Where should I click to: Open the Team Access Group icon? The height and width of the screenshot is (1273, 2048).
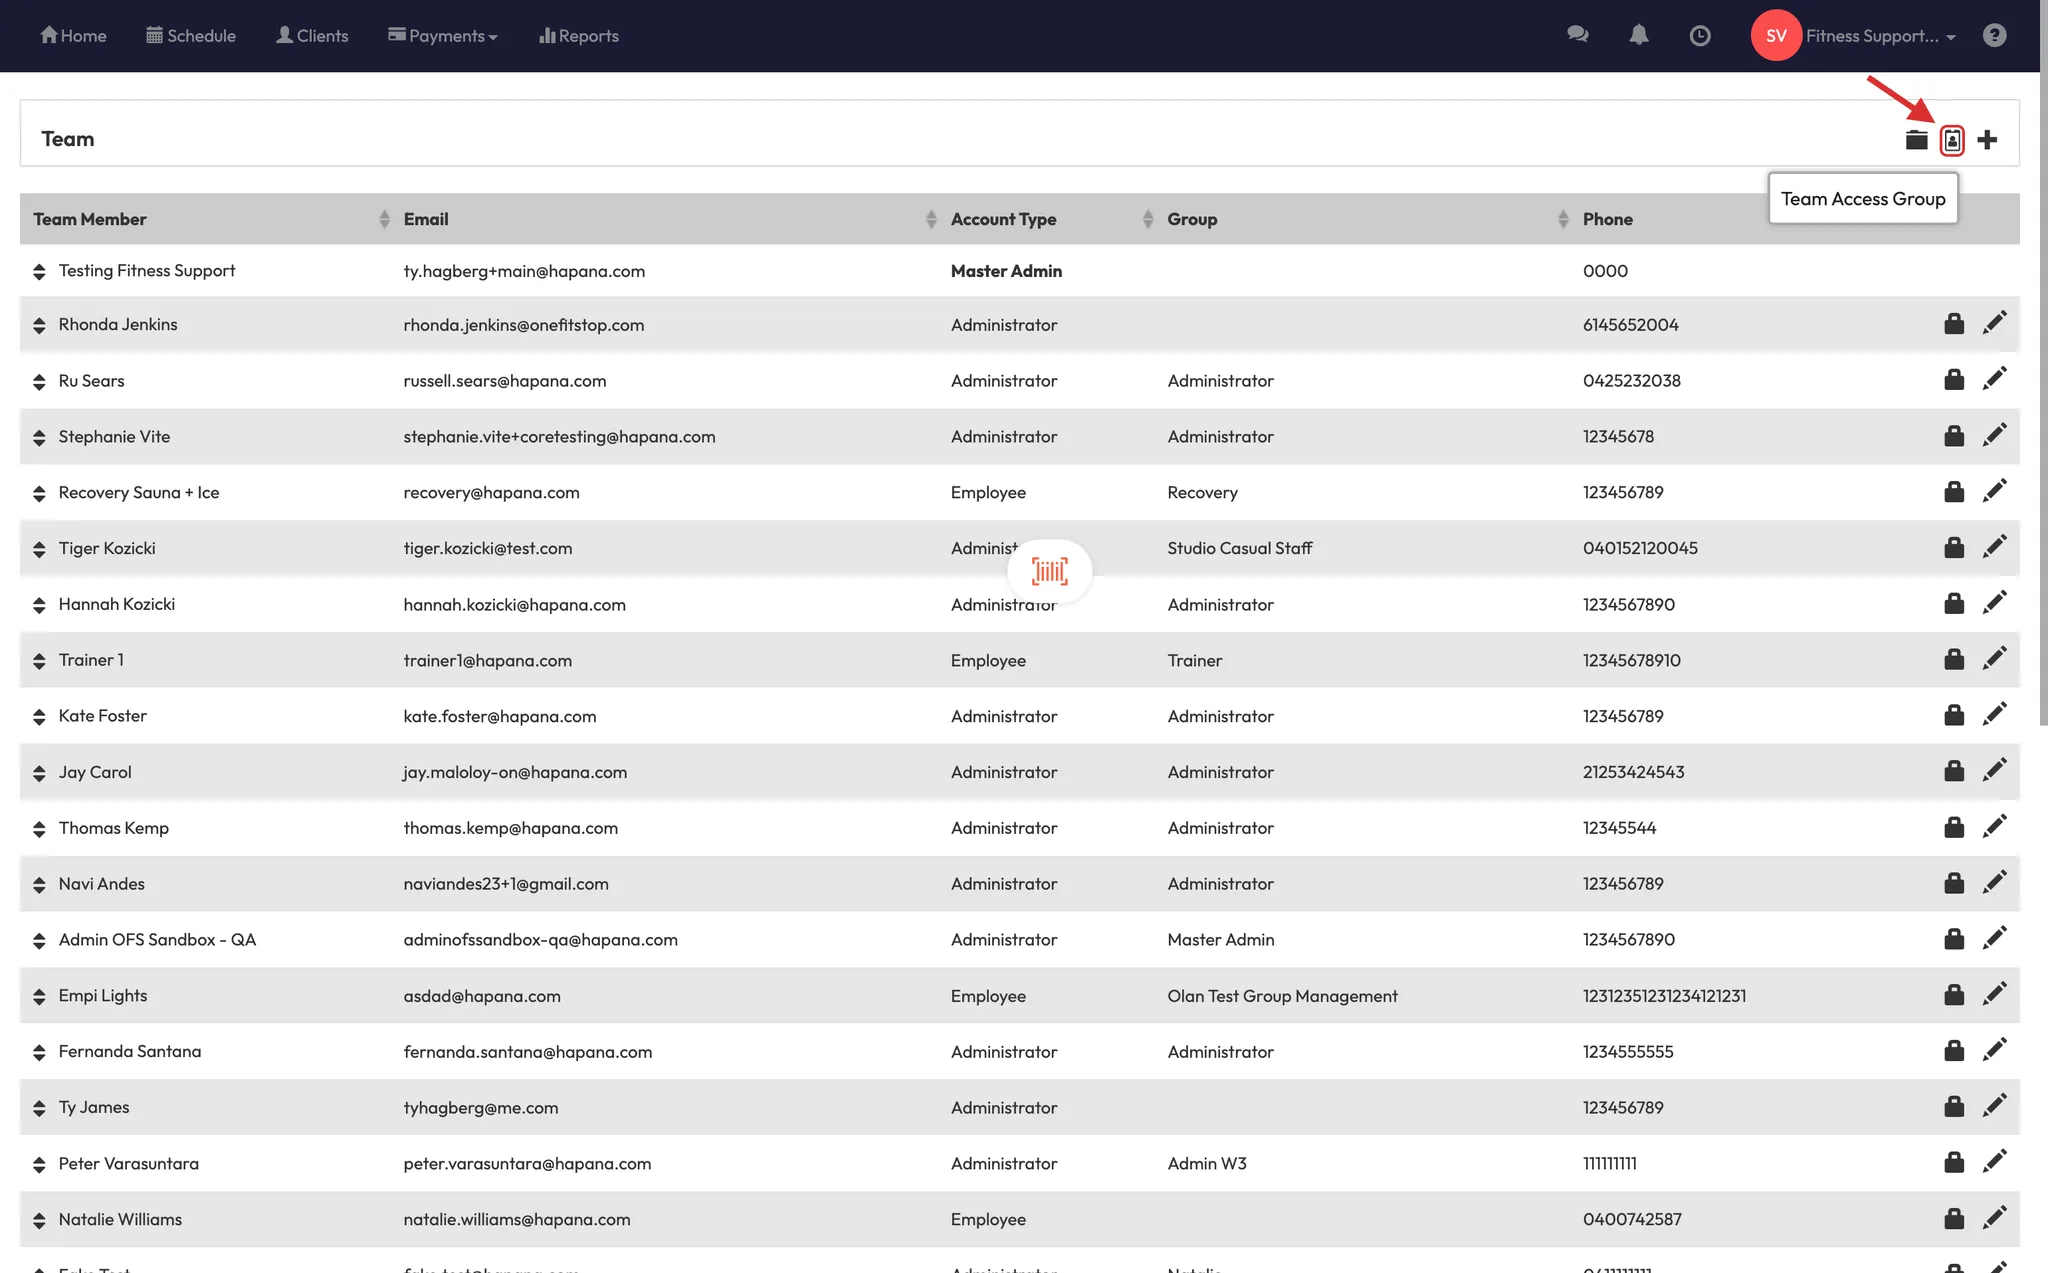(x=1952, y=140)
